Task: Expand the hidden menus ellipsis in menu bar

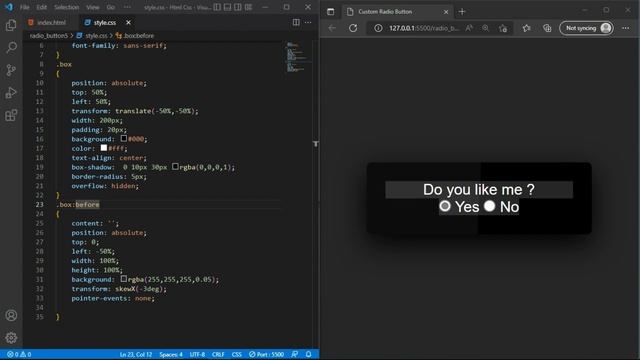Action: 127,7
